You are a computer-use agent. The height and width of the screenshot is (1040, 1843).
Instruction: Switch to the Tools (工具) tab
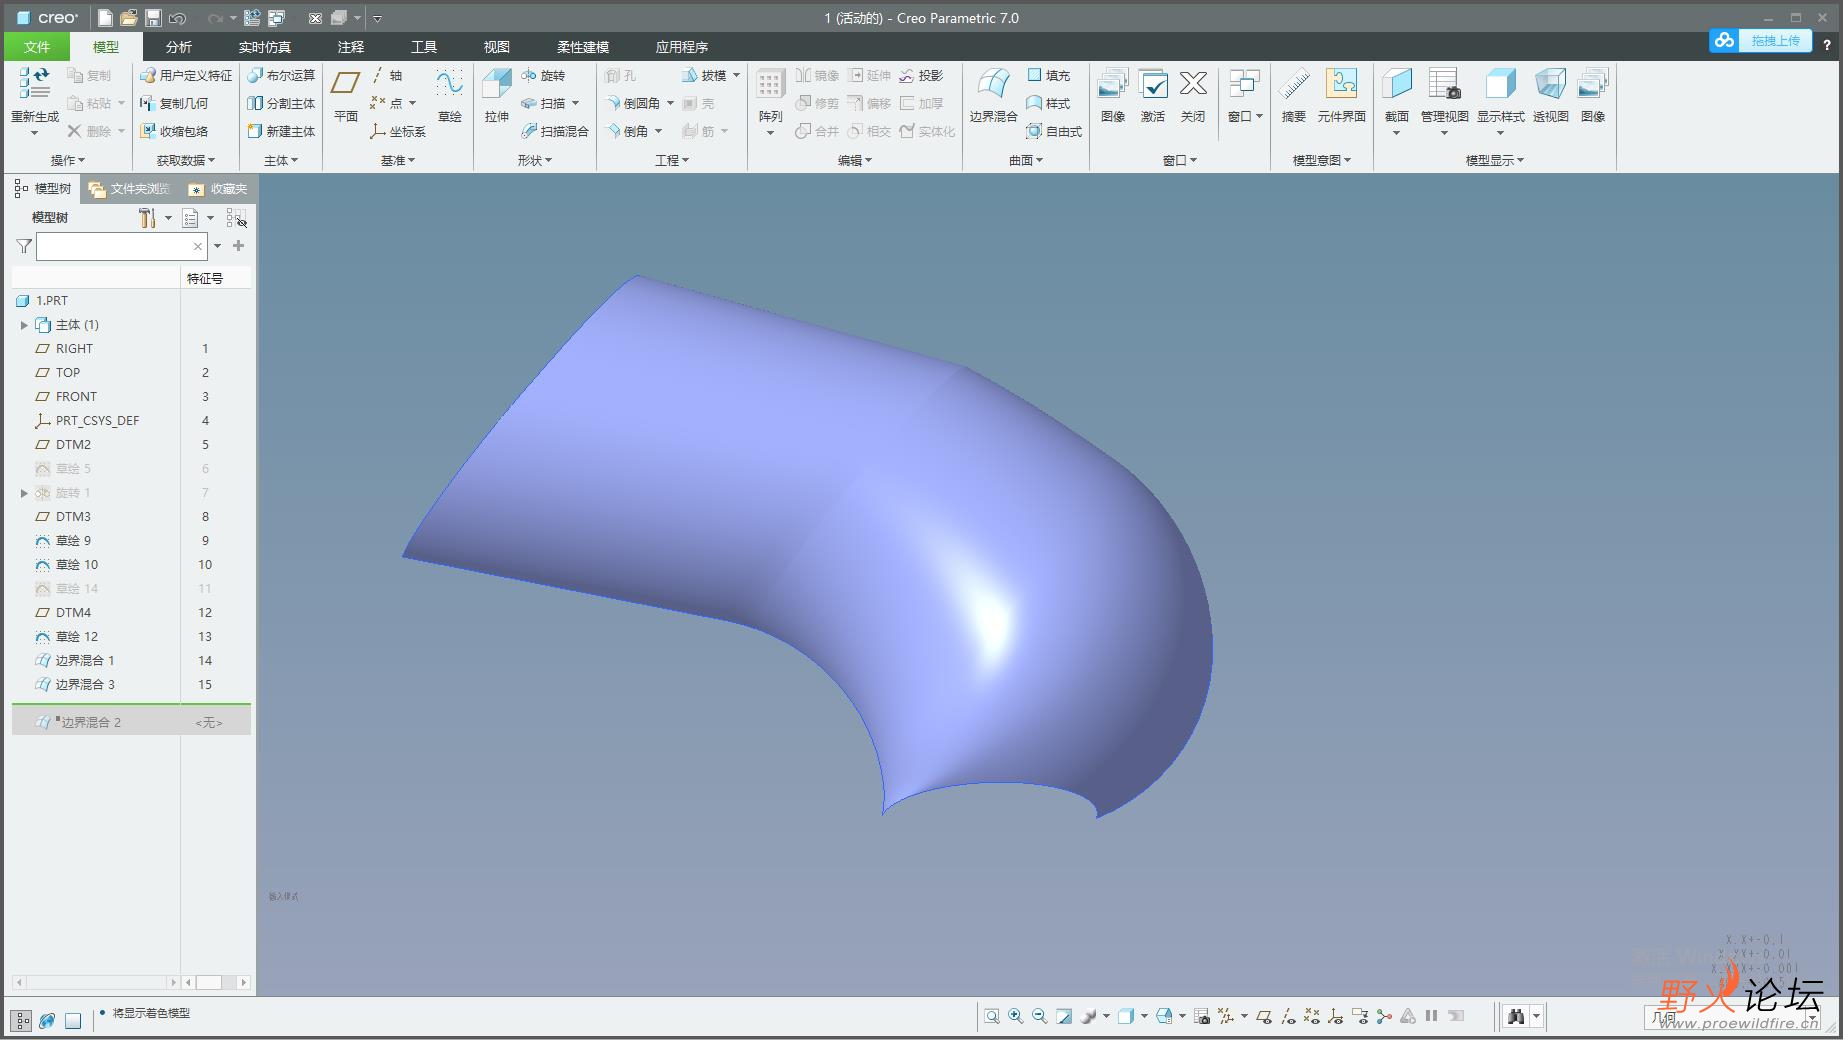pos(424,47)
